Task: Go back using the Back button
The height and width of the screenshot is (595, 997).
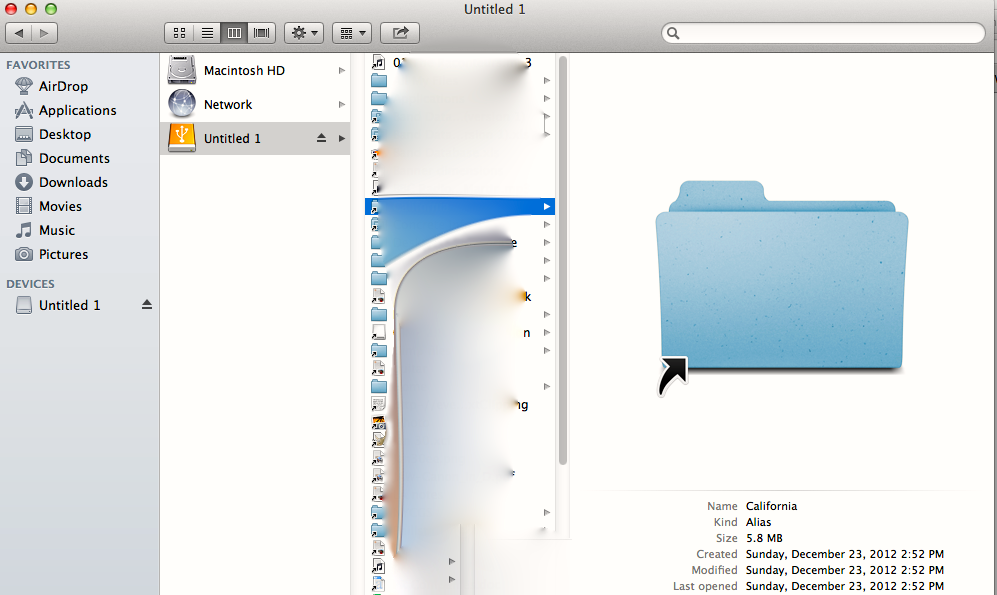Action: tap(18, 32)
